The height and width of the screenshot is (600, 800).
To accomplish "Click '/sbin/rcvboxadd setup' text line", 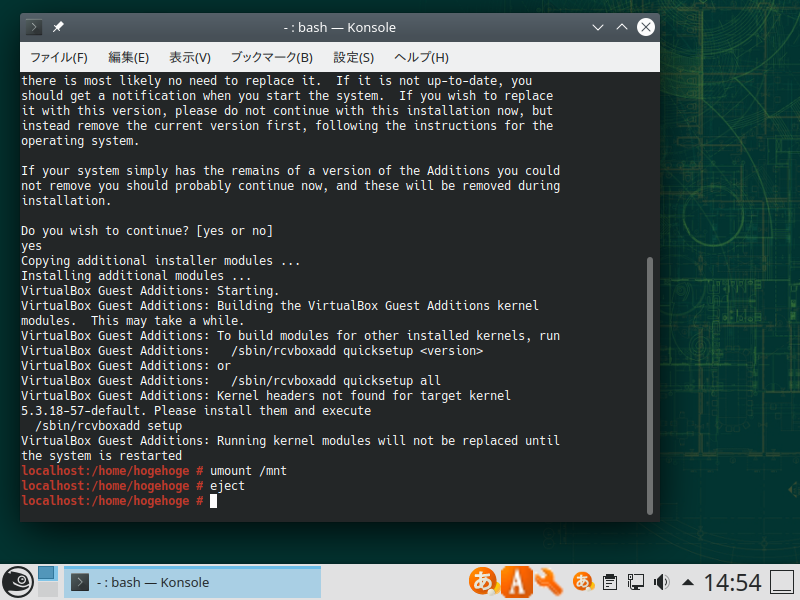I will click(x=108, y=426).
